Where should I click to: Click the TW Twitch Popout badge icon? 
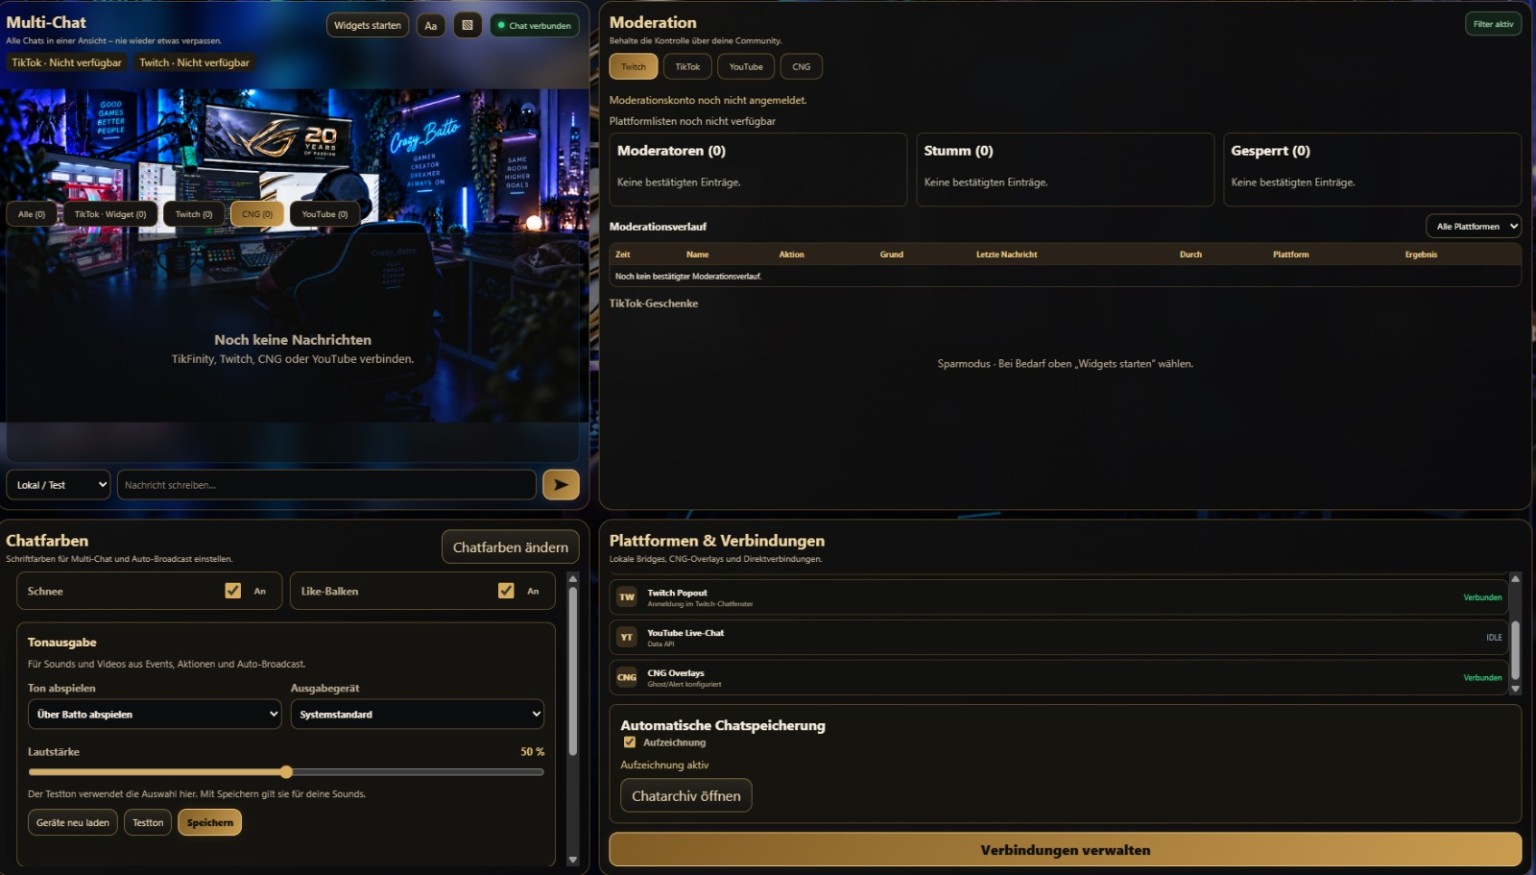click(627, 597)
